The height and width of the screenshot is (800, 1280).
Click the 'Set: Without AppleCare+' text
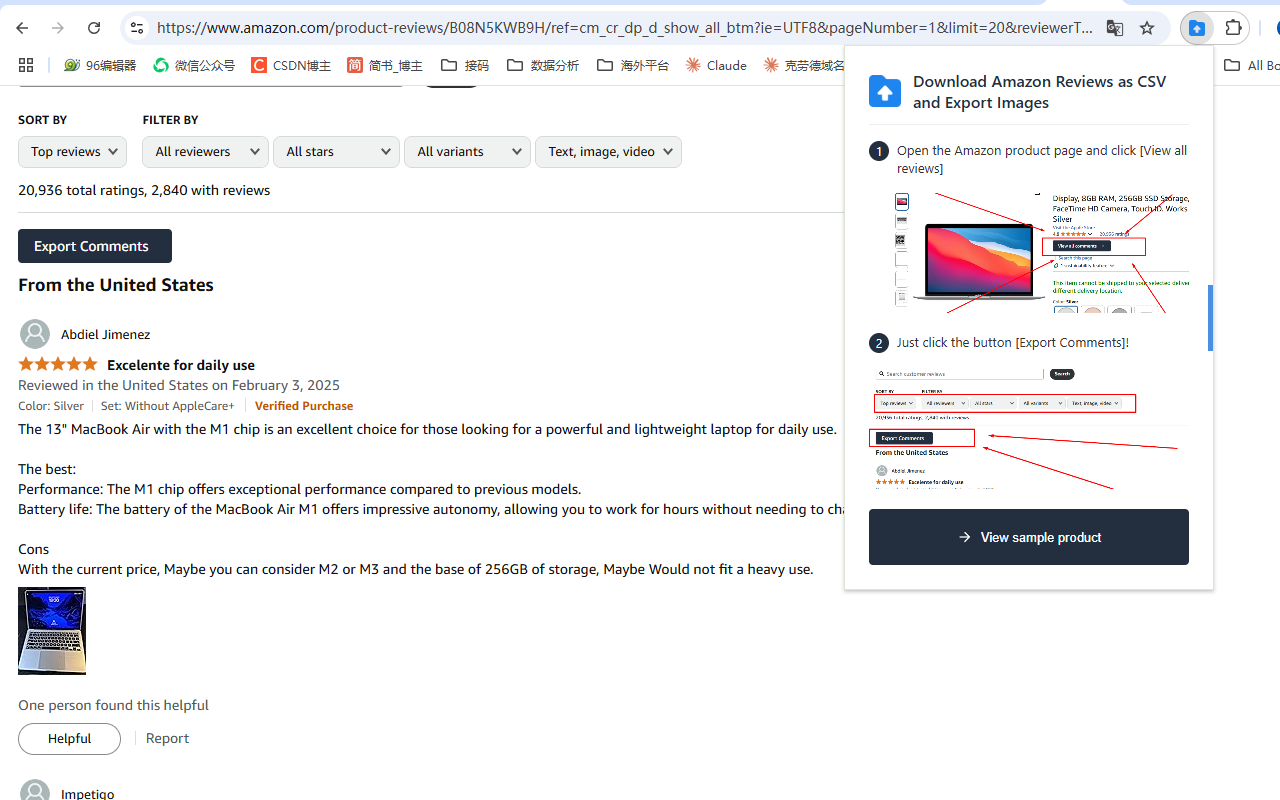(x=168, y=406)
